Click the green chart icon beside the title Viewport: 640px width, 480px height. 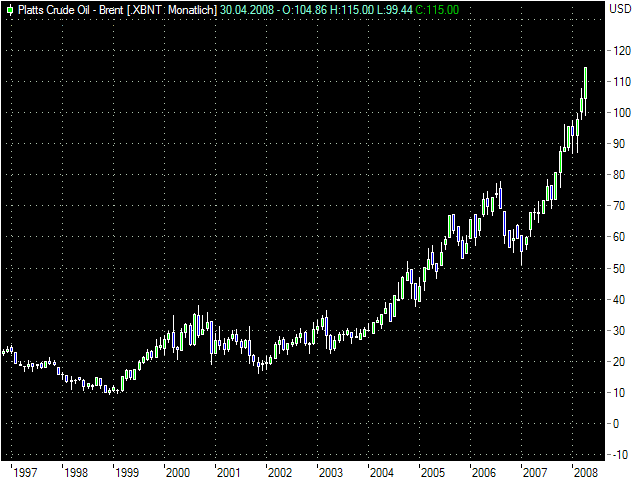[x=10, y=9]
